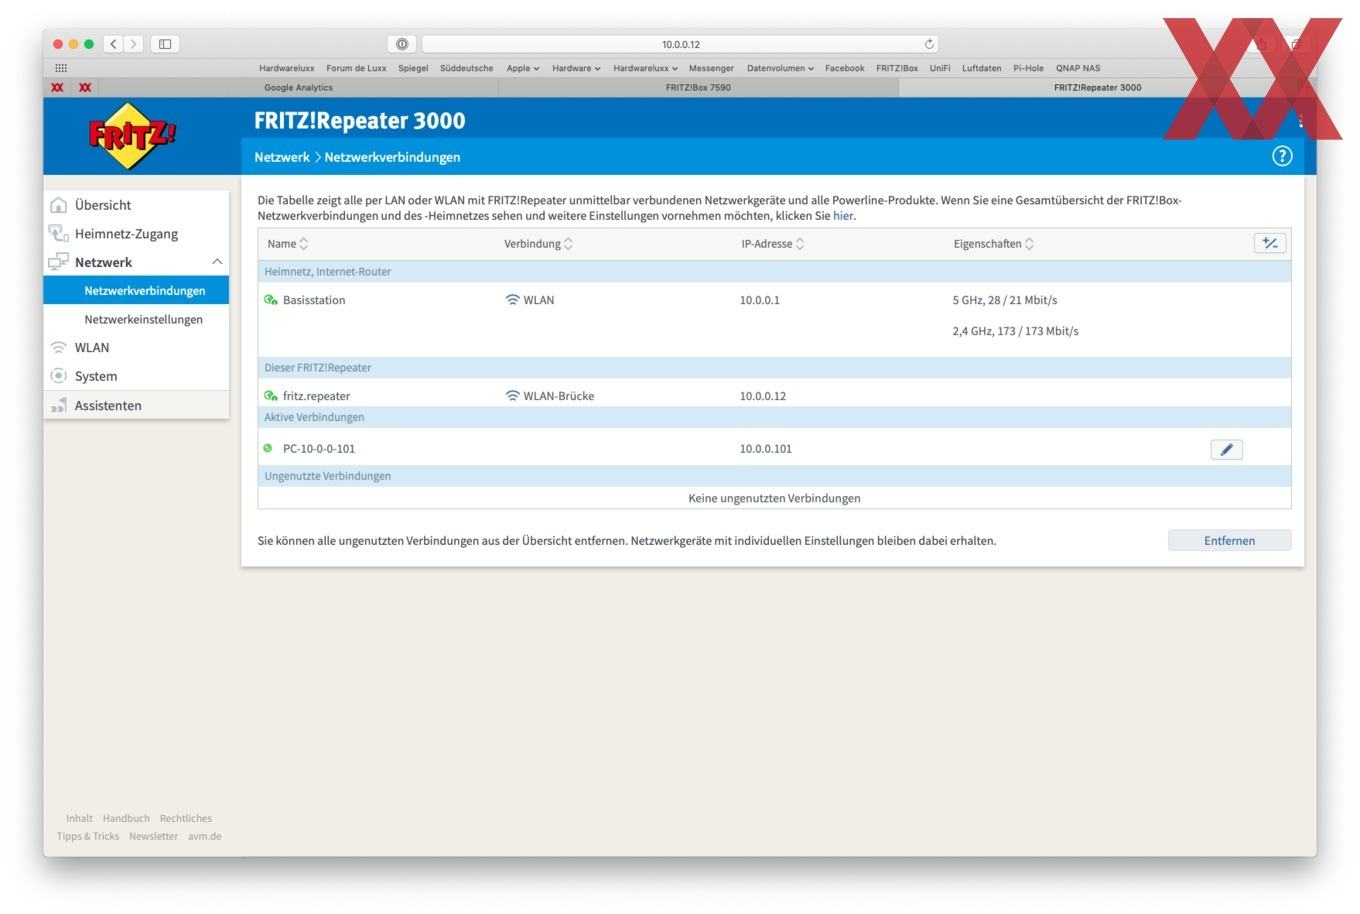The height and width of the screenshot is (914, 1360).
Task: Switch to Google Analytics tab
Action: 298,87
